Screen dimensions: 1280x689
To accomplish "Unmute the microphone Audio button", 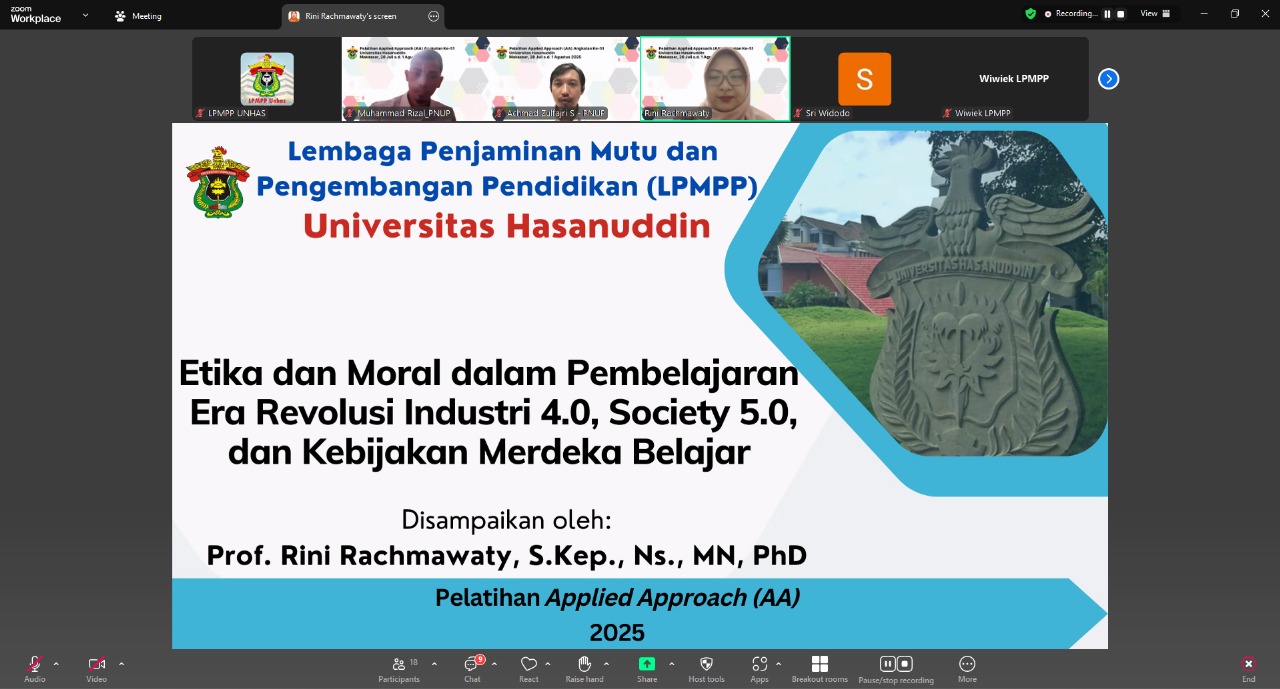I will (x=35, y=665).
